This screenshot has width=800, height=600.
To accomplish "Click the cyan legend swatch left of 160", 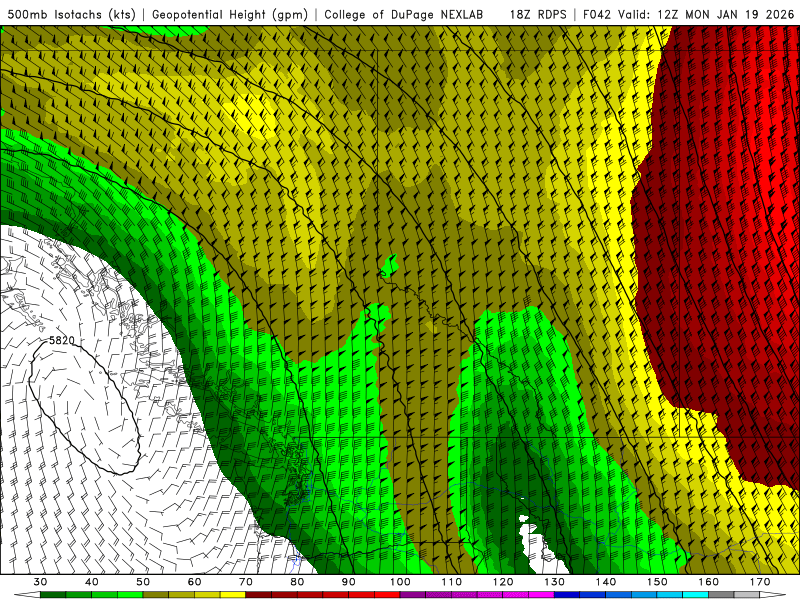I will 696,595.
